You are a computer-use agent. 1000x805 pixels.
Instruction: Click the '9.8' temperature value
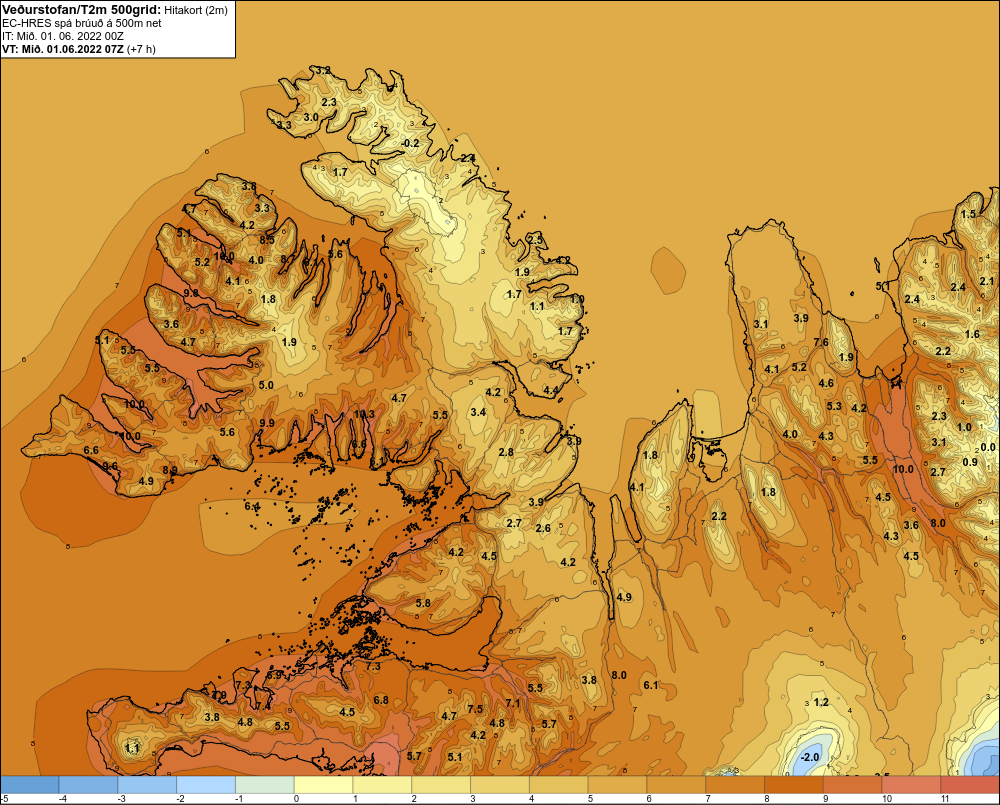pyautogui.click(x=191, y=293)
